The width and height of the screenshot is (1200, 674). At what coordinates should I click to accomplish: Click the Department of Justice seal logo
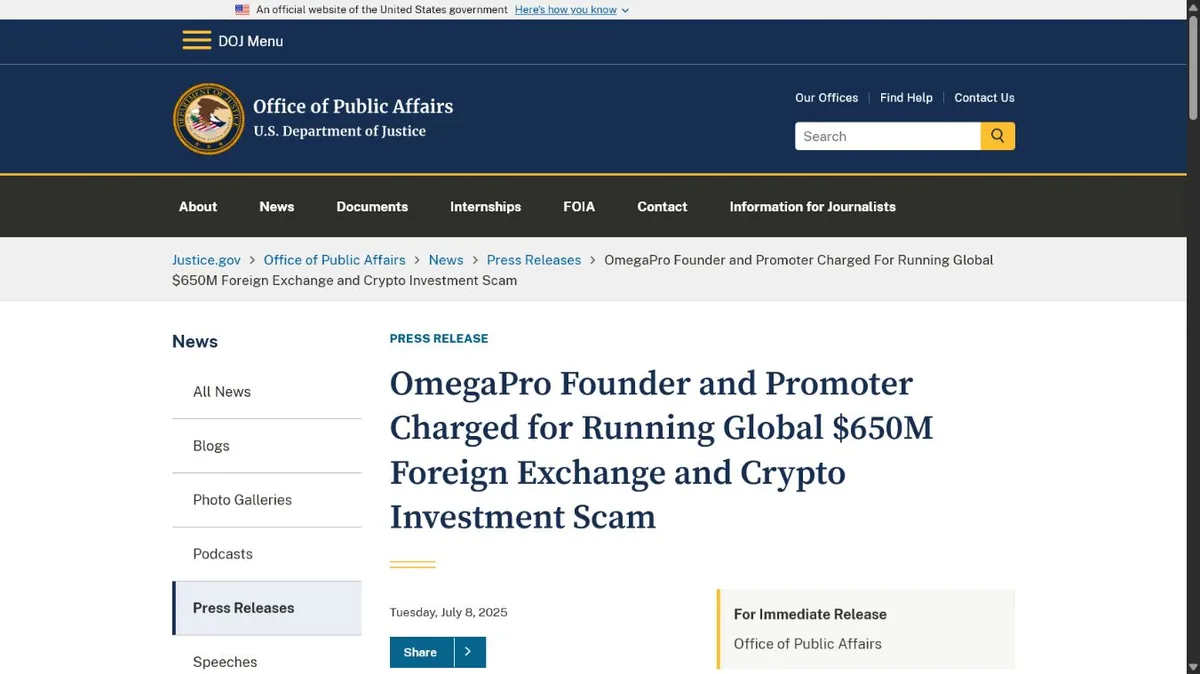pos(208,119)
